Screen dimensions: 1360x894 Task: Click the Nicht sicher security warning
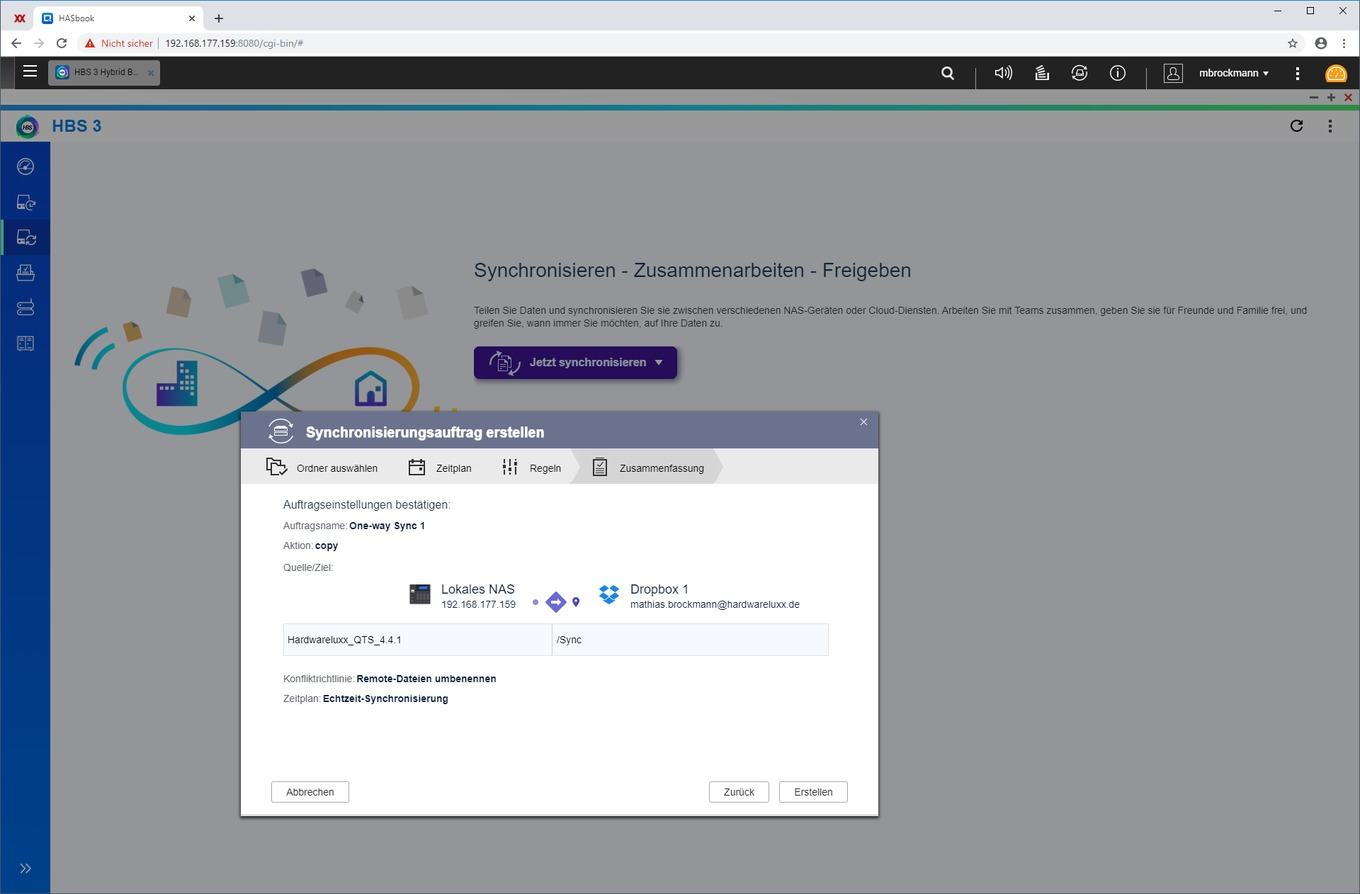tap(119, 43)
